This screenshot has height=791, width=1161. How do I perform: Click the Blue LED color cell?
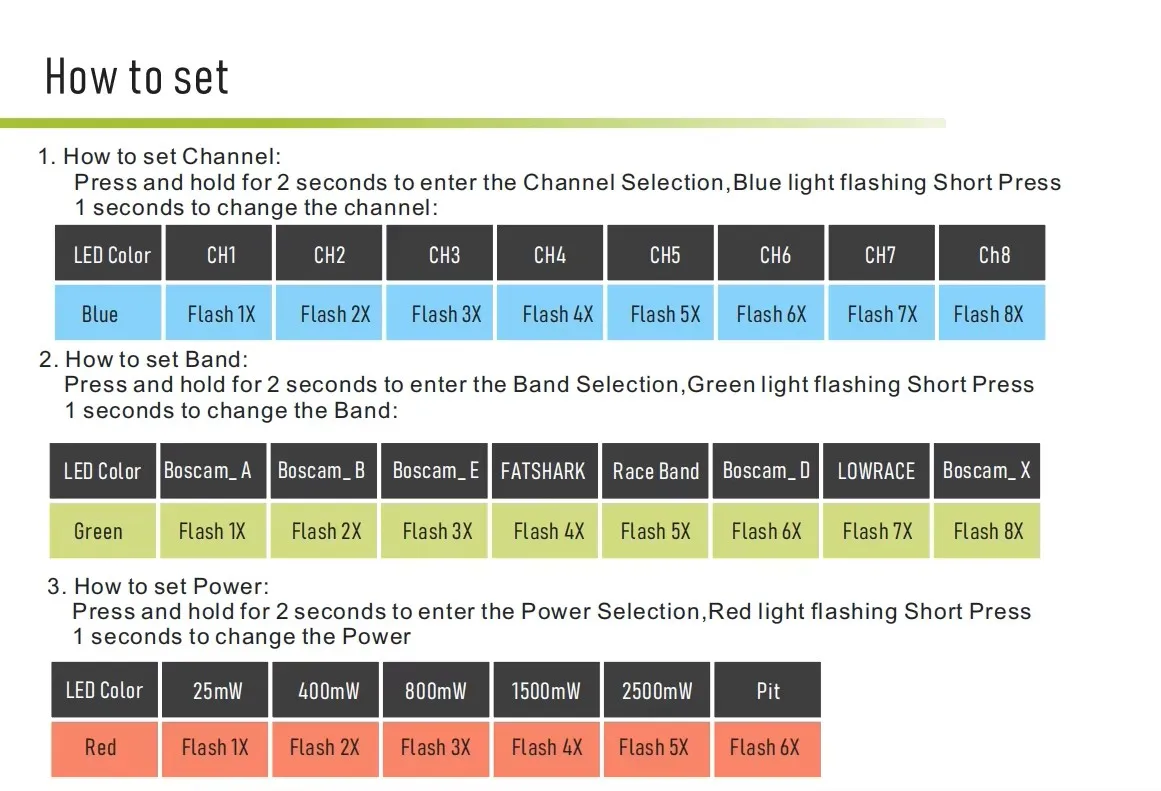coord(108,313)
